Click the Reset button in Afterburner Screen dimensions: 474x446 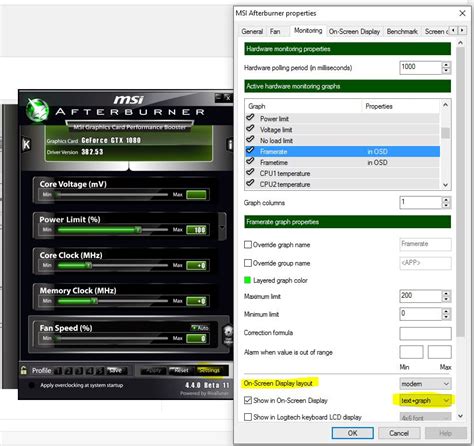(x=181, y=370)
